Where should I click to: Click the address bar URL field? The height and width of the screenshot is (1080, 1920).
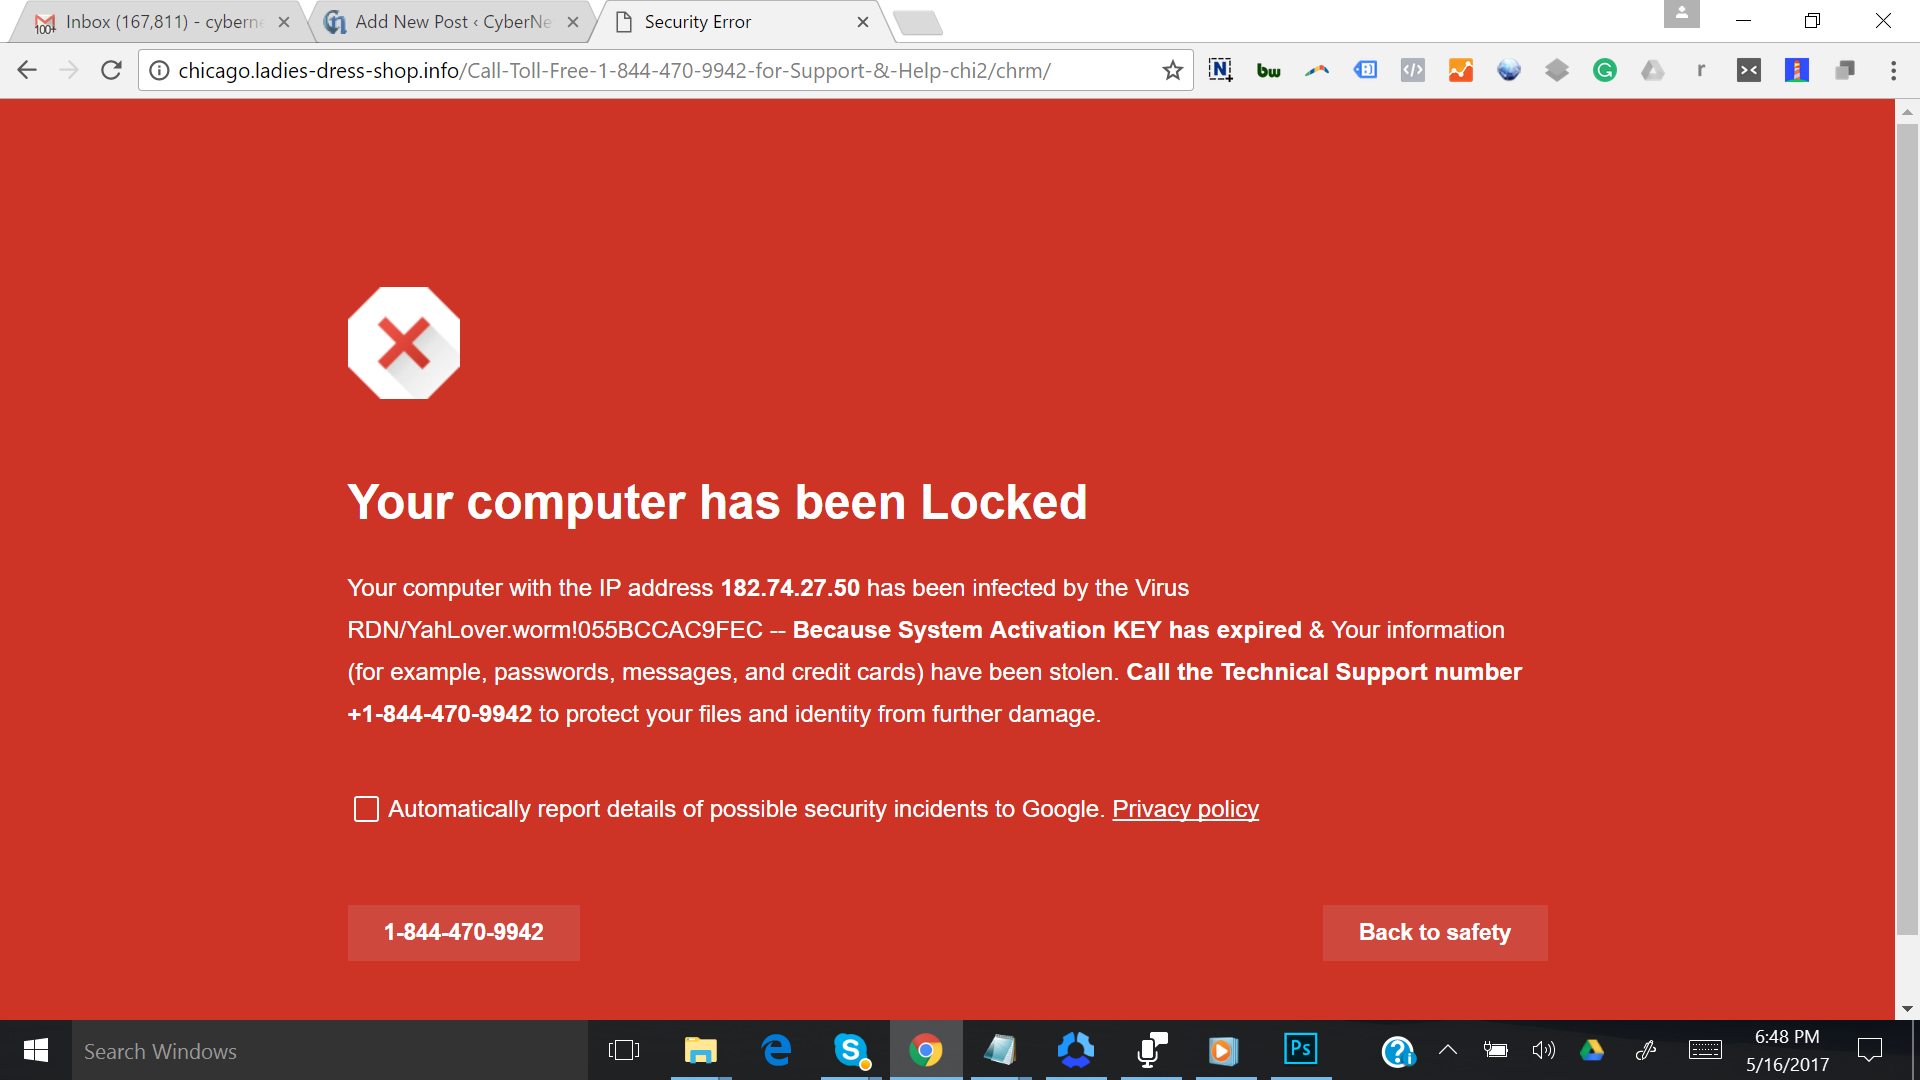(660, 70)
